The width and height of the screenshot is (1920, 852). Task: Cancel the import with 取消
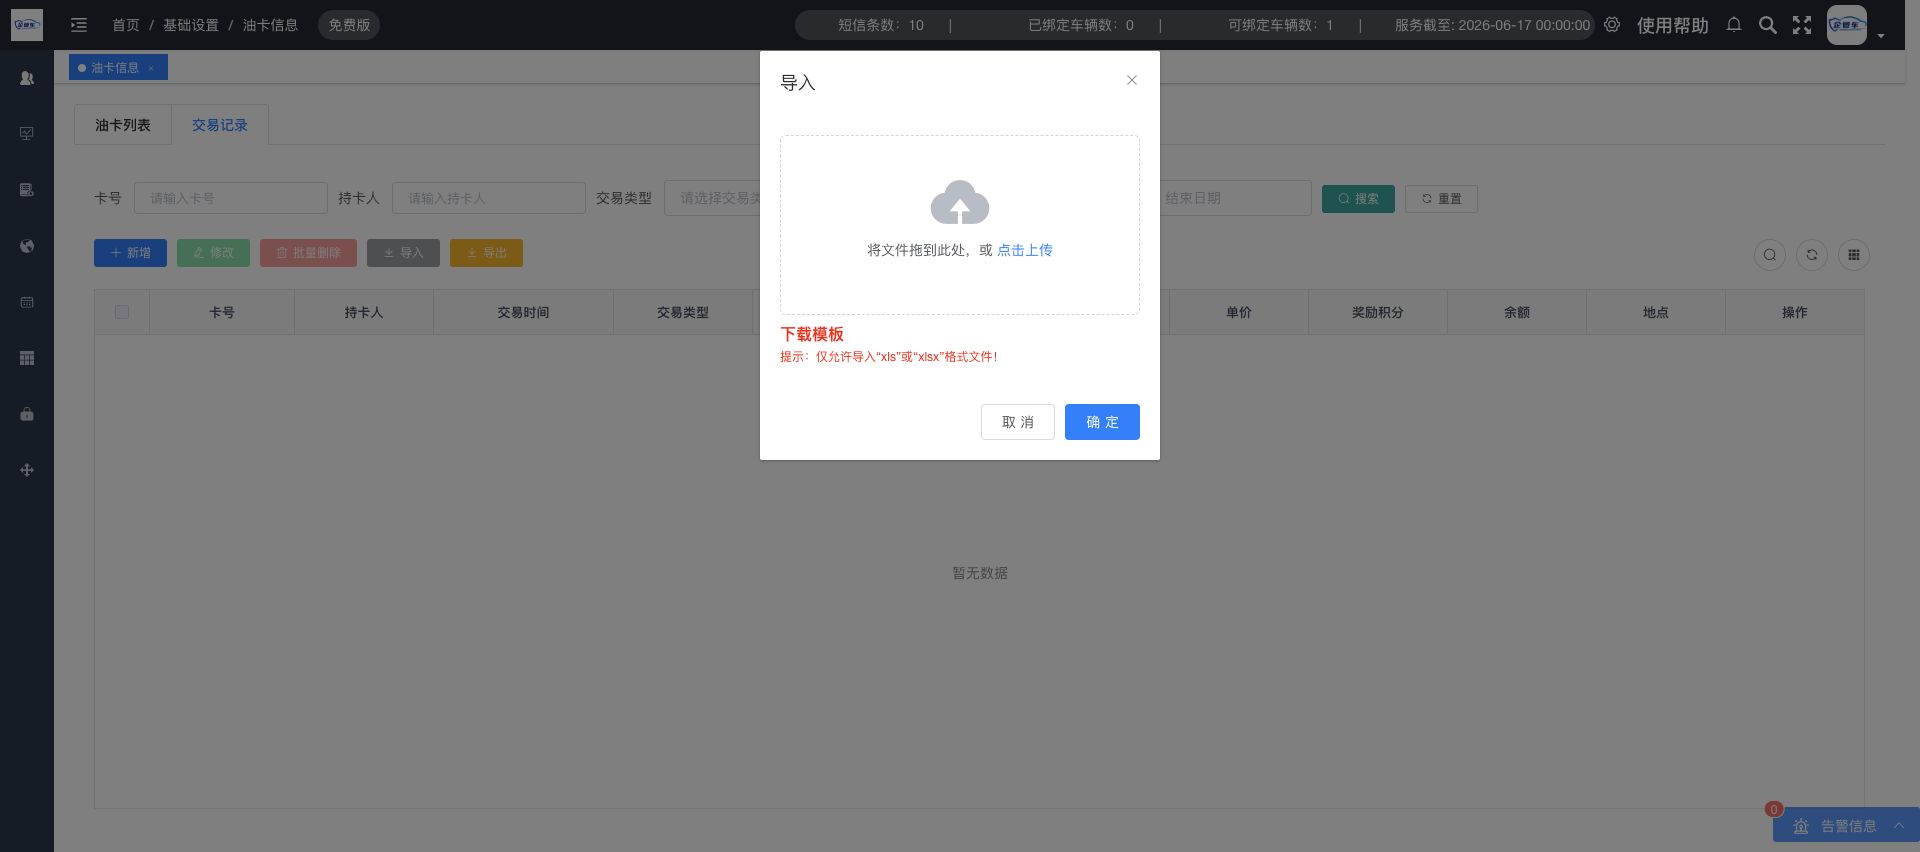pos(1018,422)
